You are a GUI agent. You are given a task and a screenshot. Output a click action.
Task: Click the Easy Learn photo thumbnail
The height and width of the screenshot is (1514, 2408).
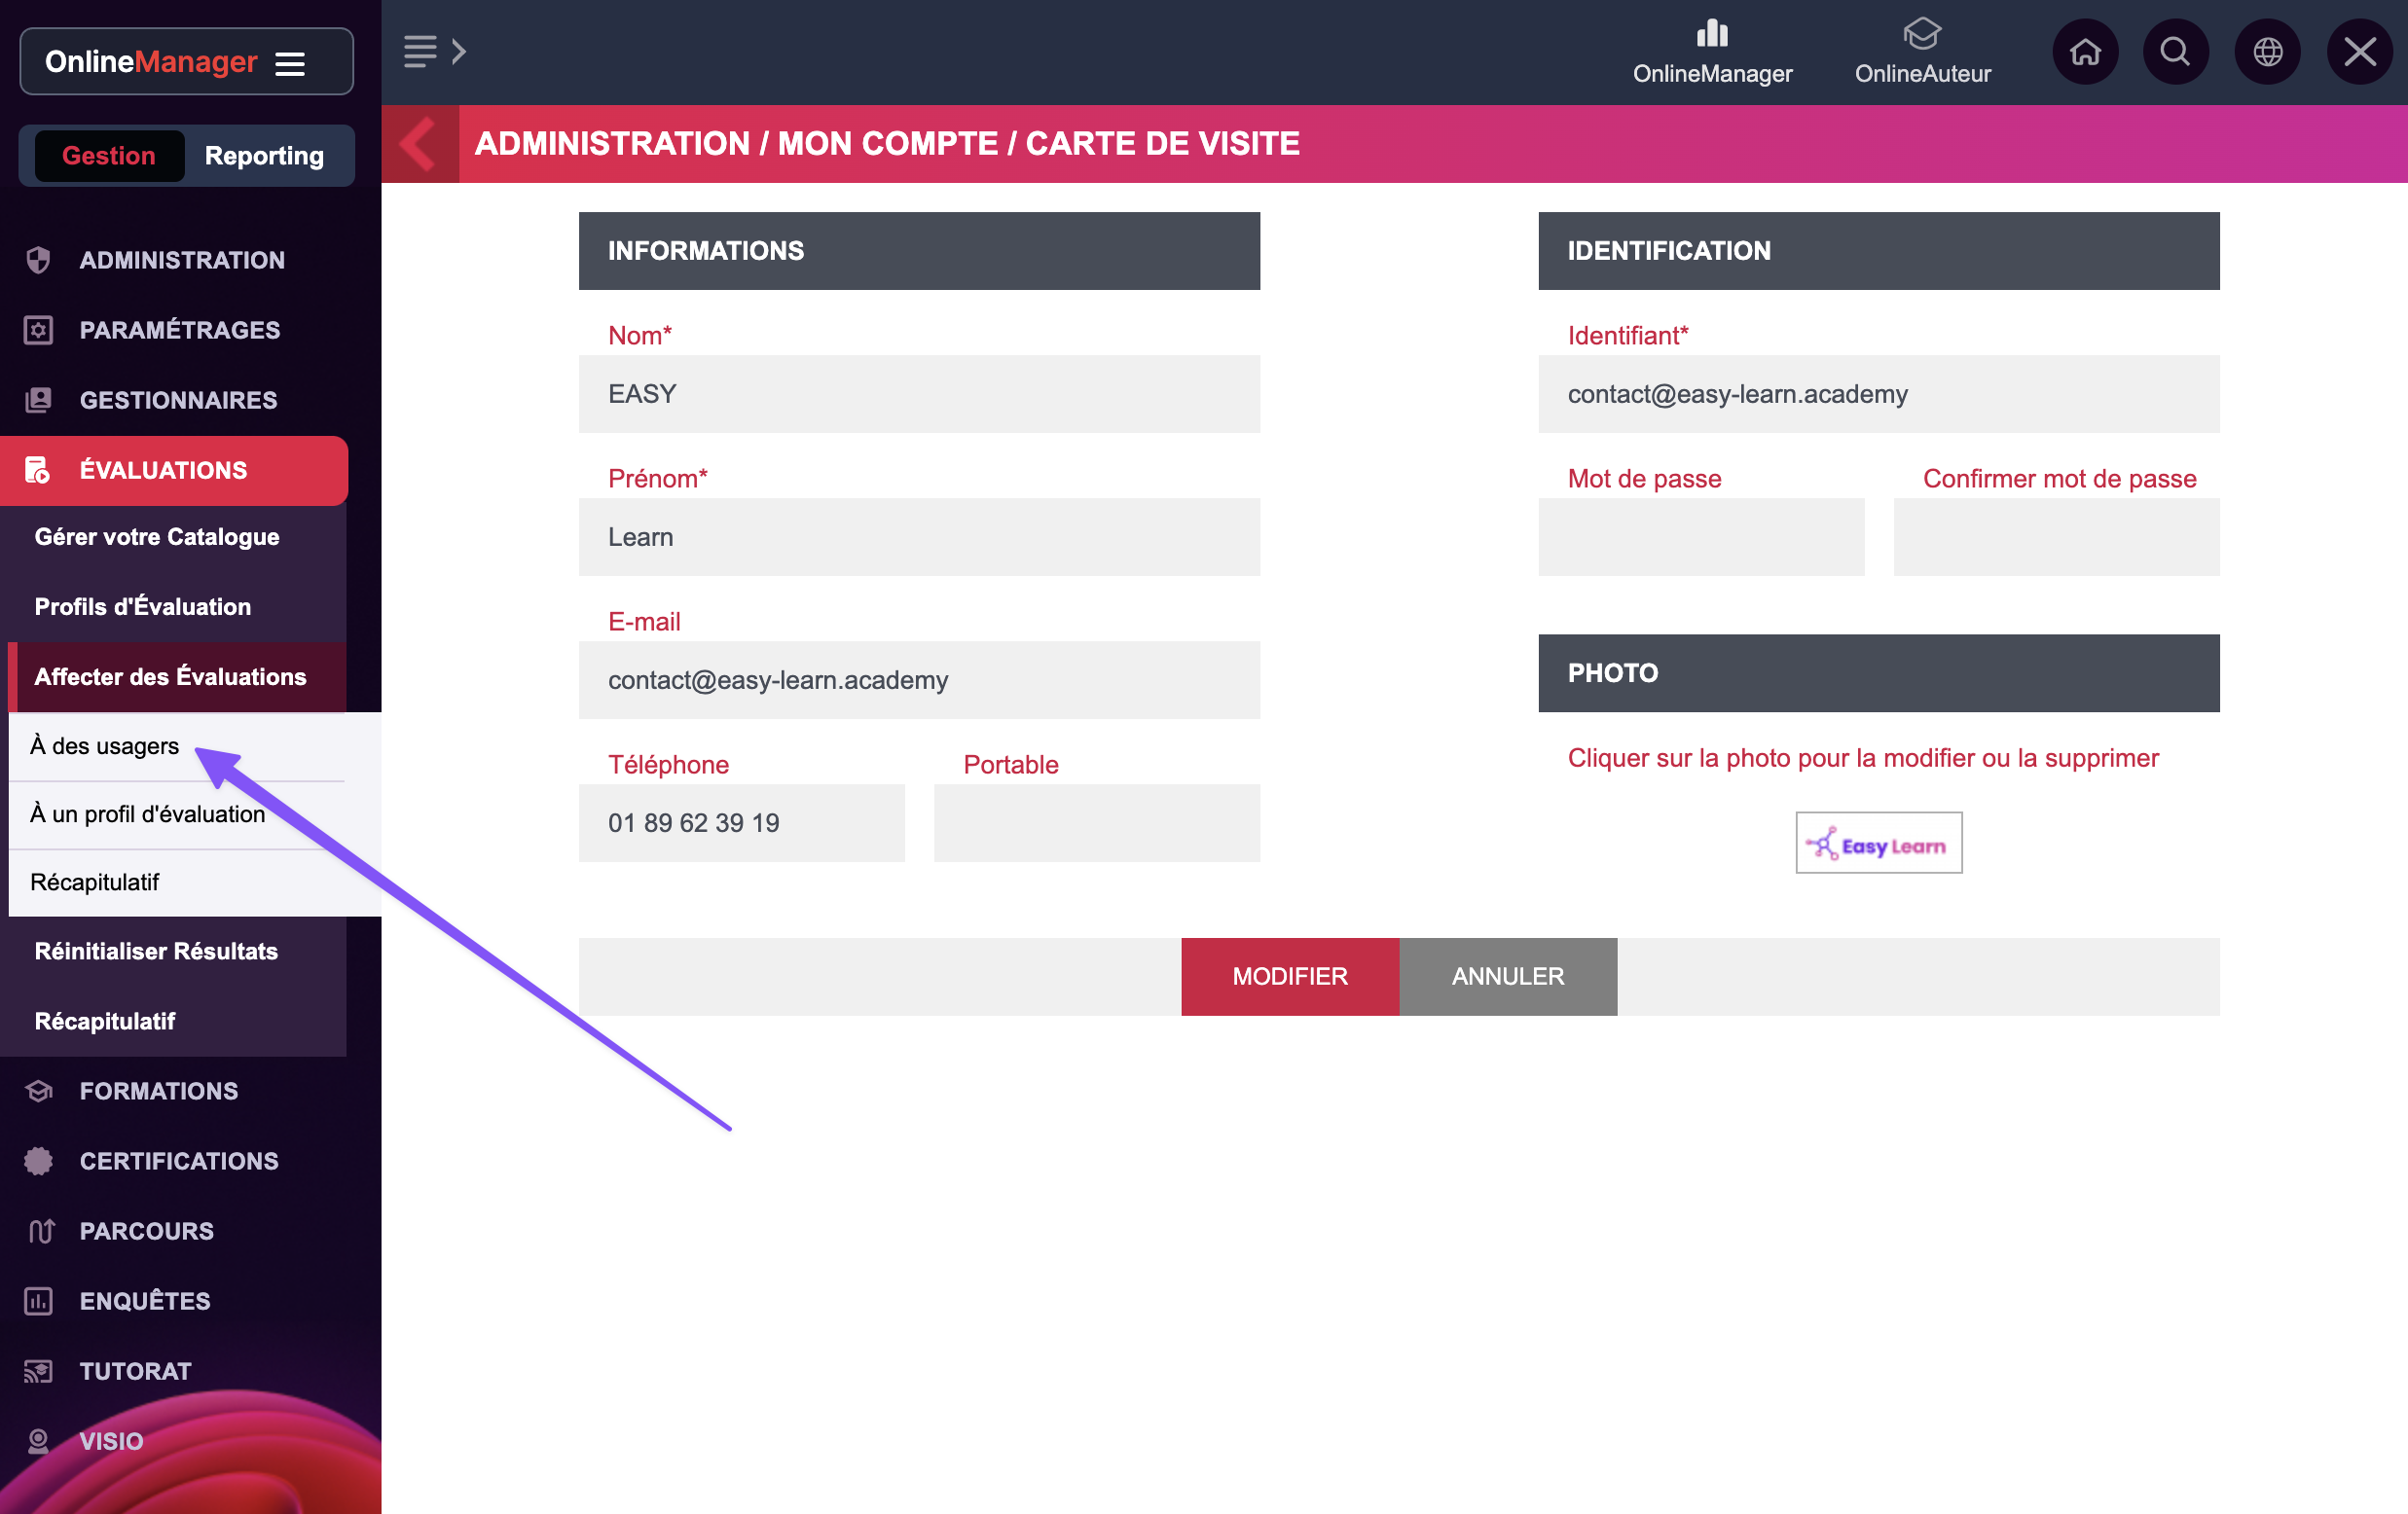(x=1878, y=843)
